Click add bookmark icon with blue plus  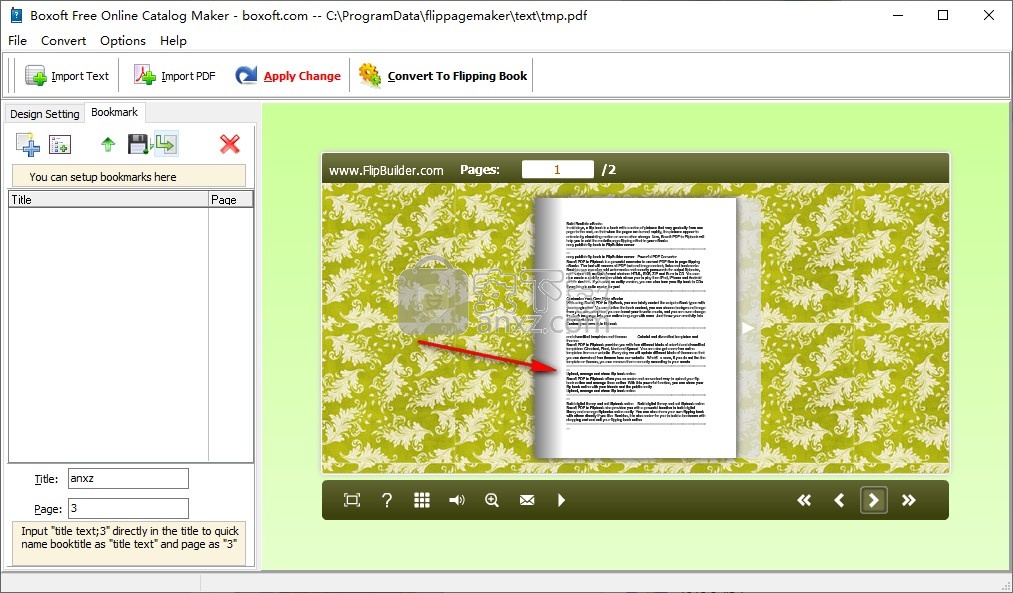28,144
